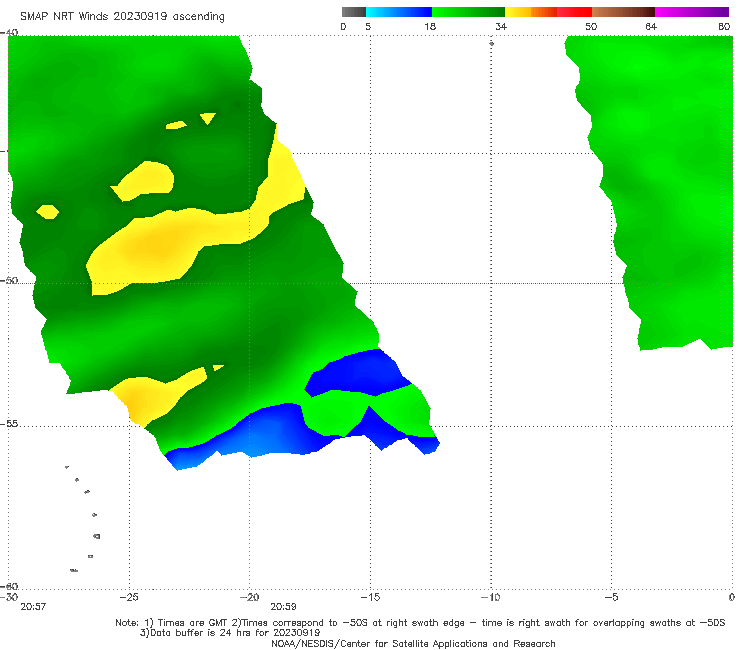Click the latitude label "-50" on left axis
The width and height of the screenshot is (740, 650).
[9, 280]
